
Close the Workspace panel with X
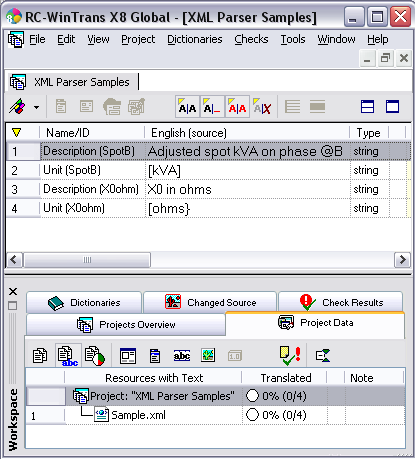[13, 292]
